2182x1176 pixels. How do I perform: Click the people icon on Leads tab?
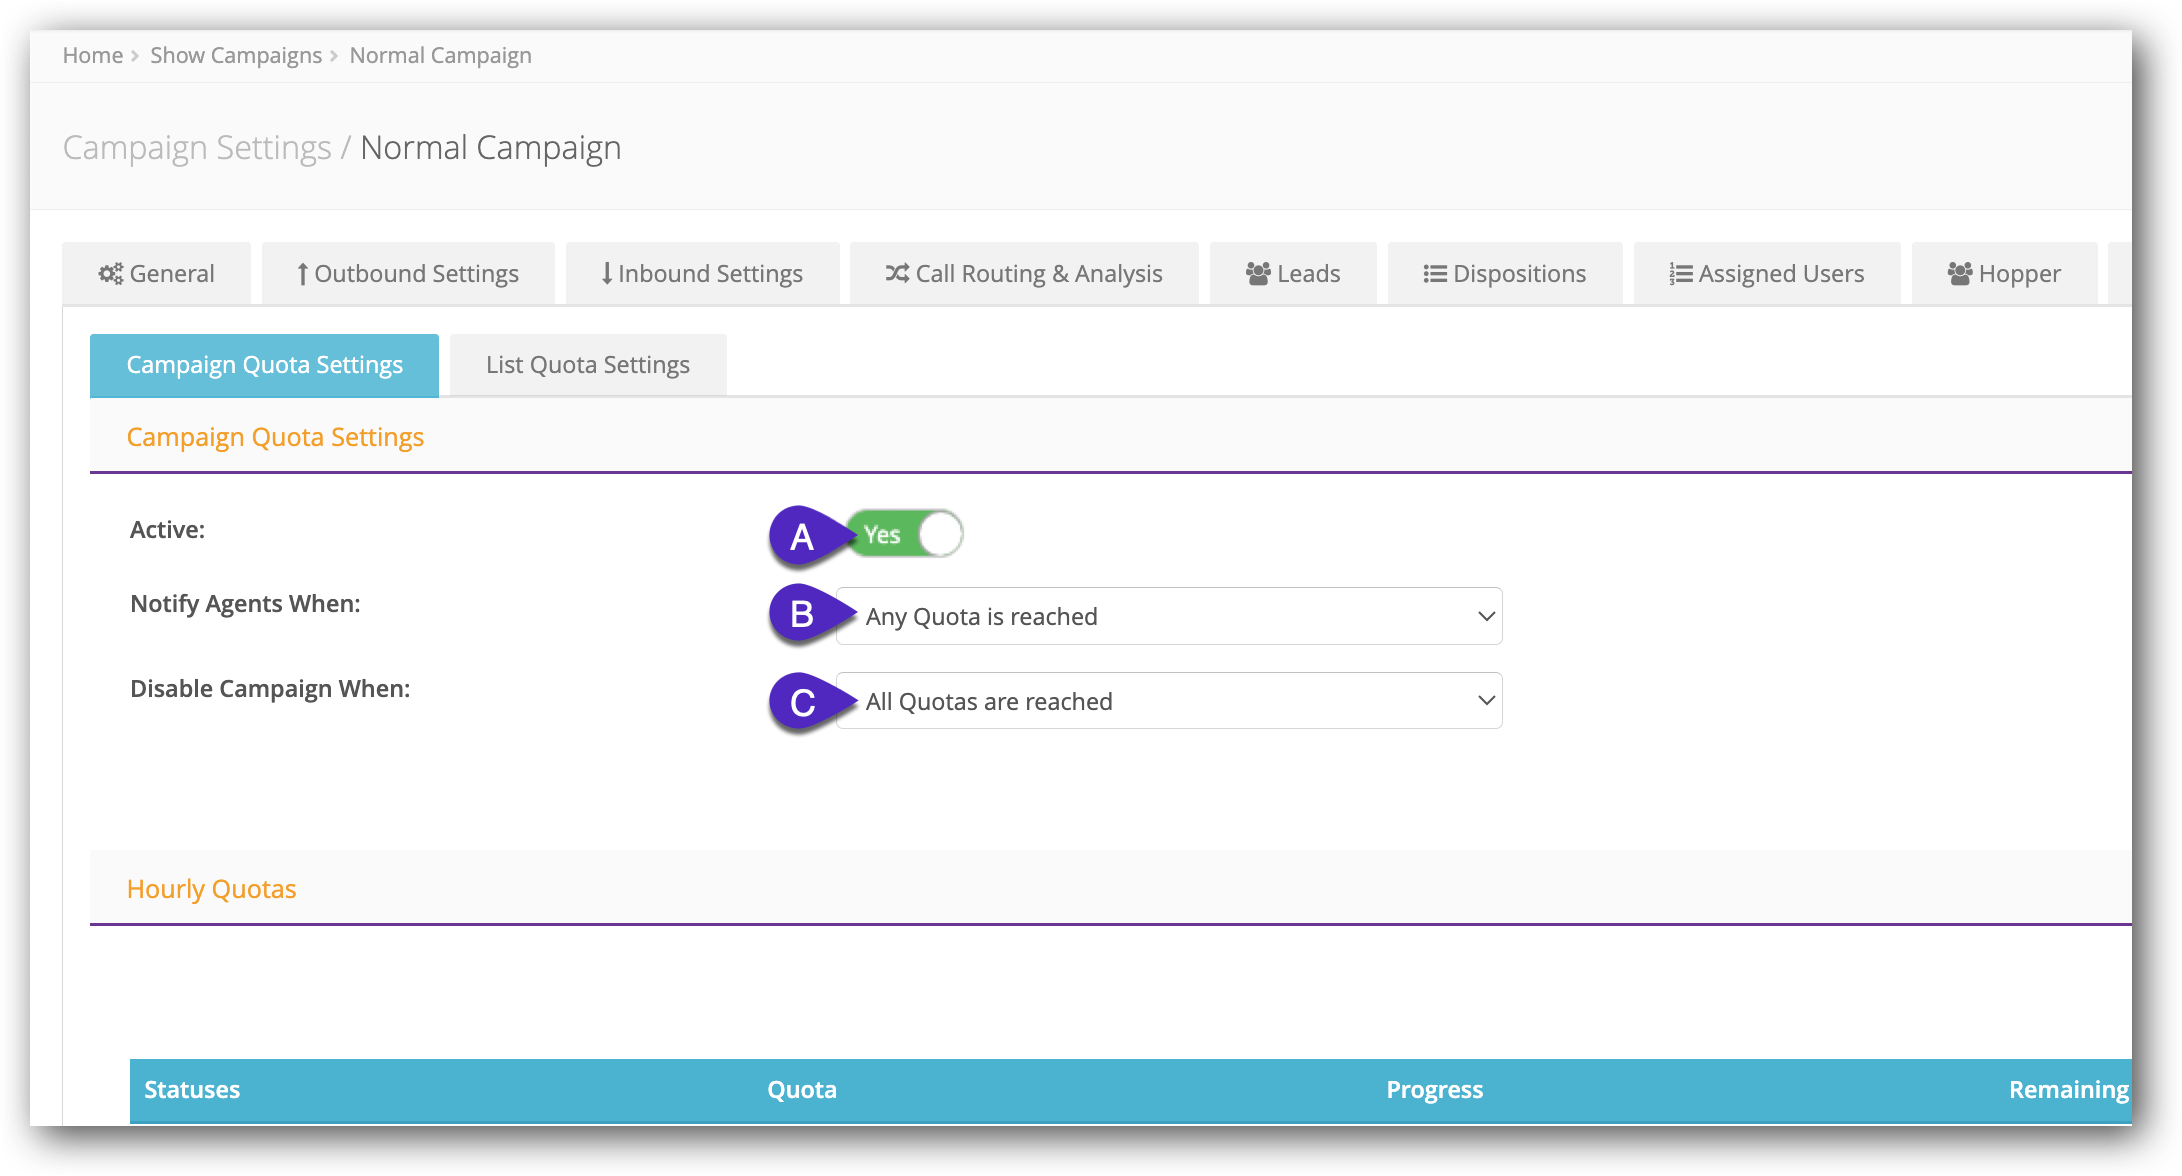pyautogui.click(x=1258, y=273)
